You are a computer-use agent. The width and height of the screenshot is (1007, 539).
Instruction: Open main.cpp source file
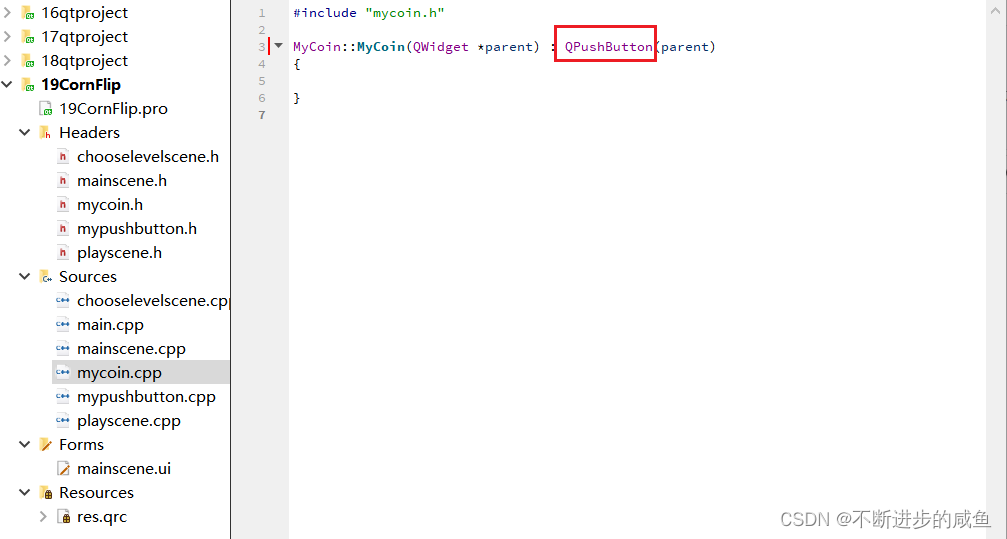(110, 325)
